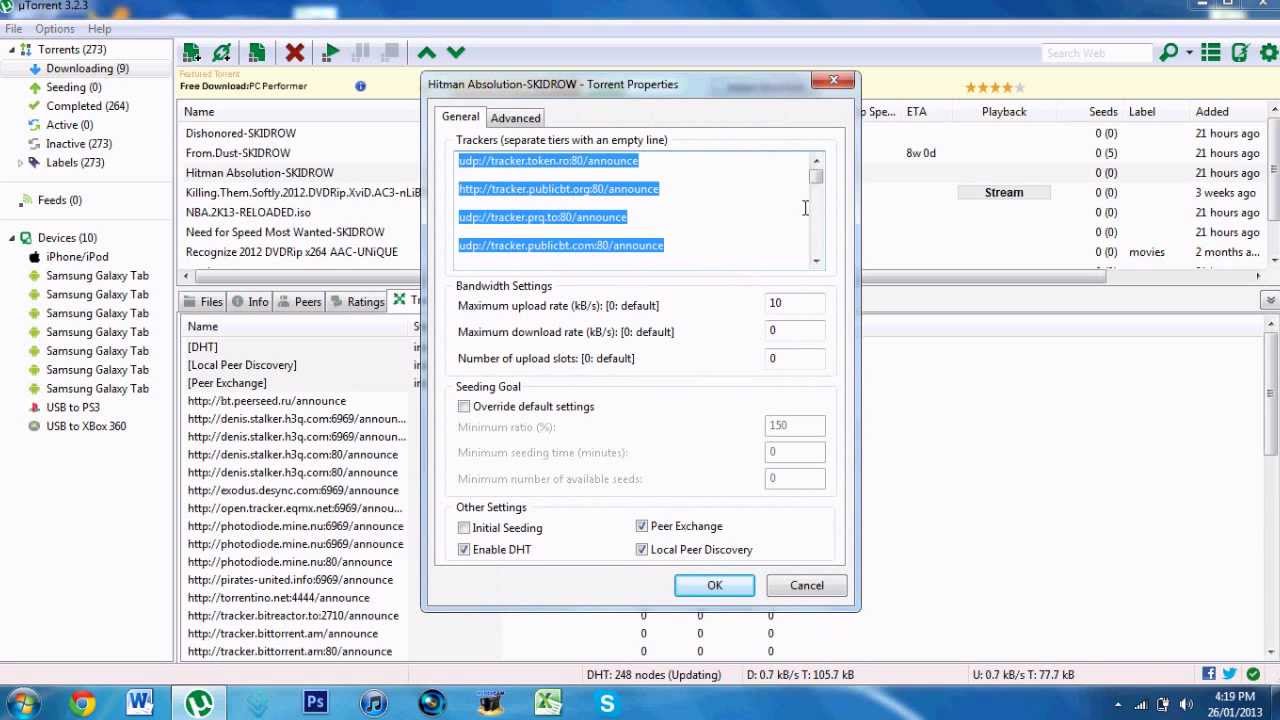Viewport: 1280px width, 720px height.
Task: Click the blue info icon beside PC Performer
Action: point(360,86)
